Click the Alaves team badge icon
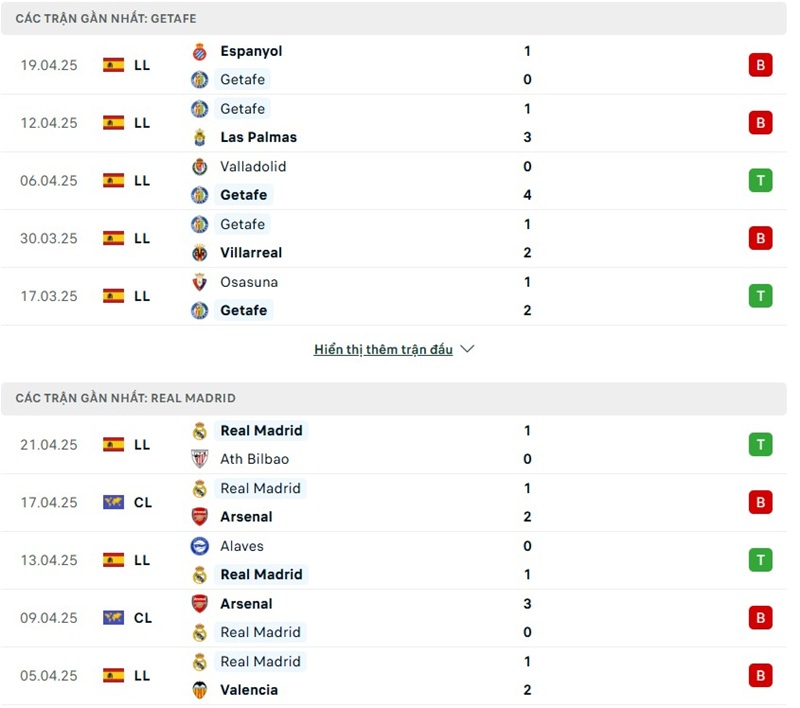Viewport: 800px width, 708px height. 199,546
